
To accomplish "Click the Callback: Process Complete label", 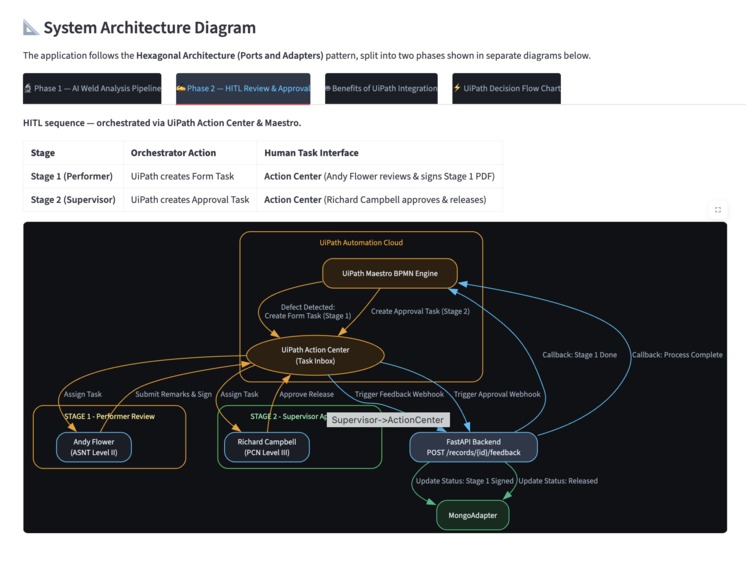I will click(x=677, y=355).
